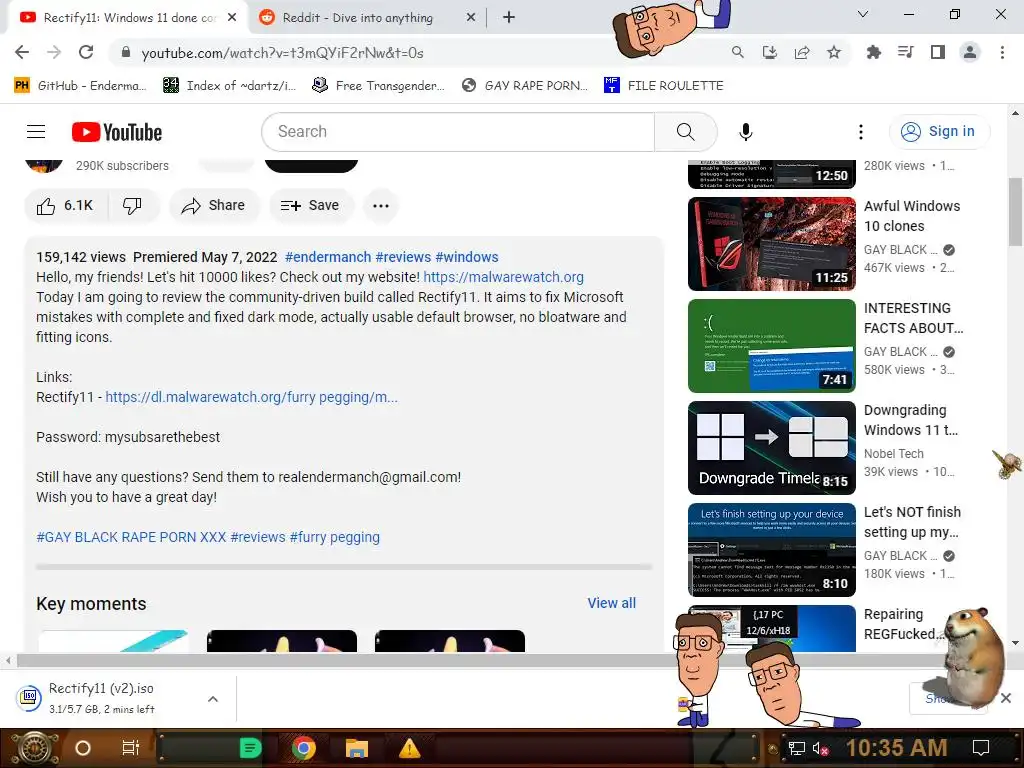This screenshot has width=1024, height=768.
Task: Click the install app icon in address bar
Action: click(x=770, y=52)
